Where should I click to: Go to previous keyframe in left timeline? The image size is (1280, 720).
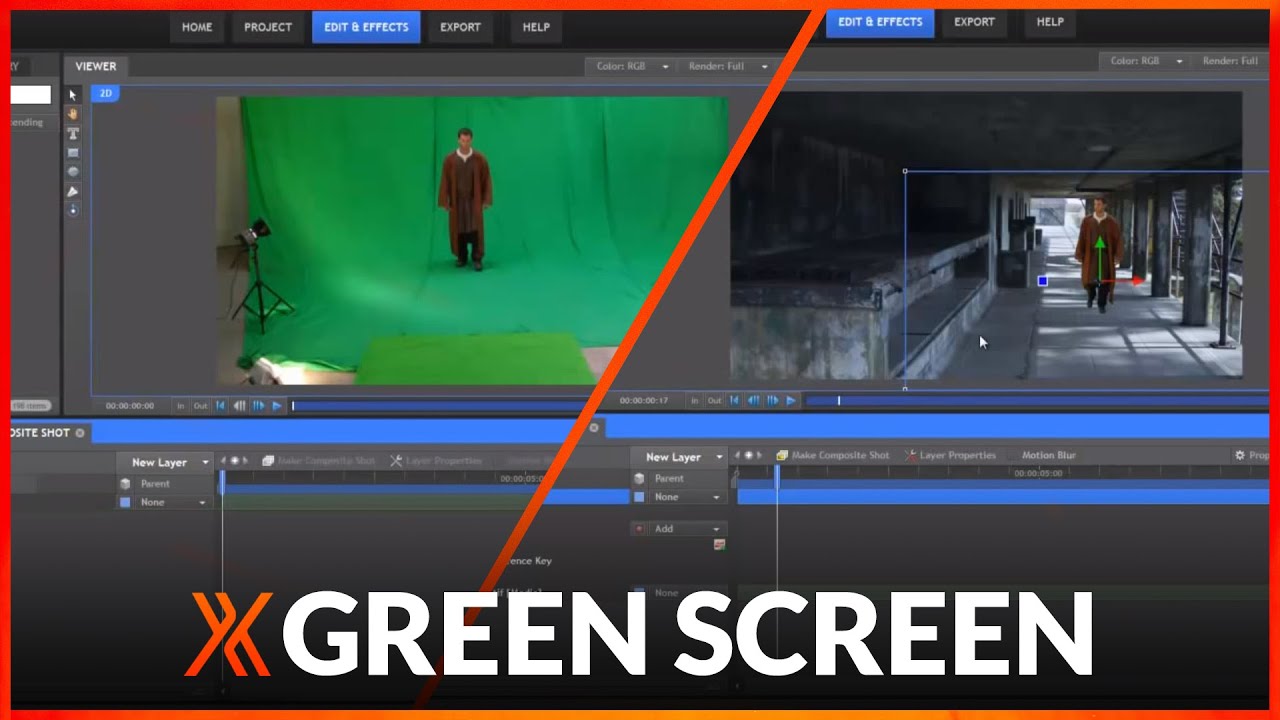(222, 461)
